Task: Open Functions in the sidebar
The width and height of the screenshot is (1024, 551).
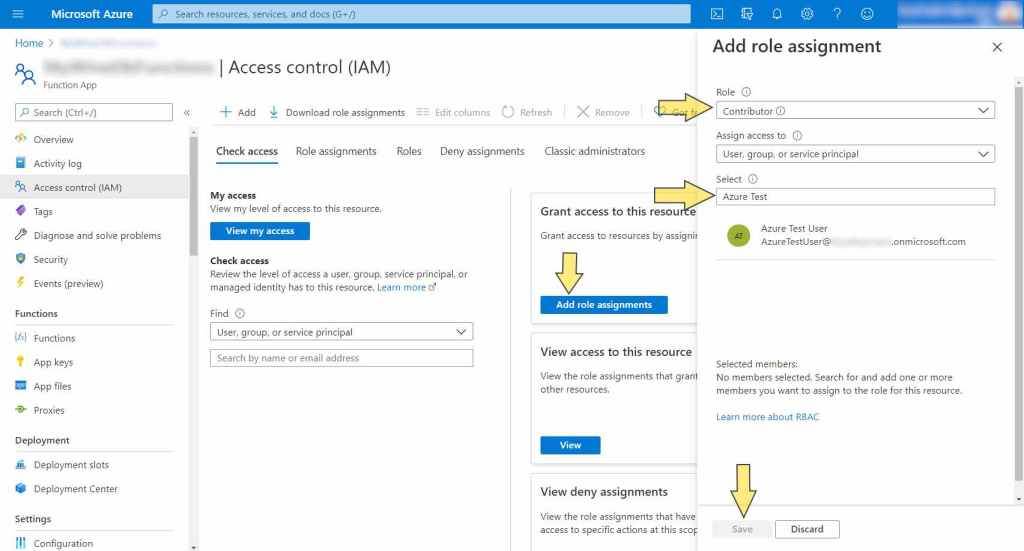Action: pyautogui.click(x=54, y=338)
